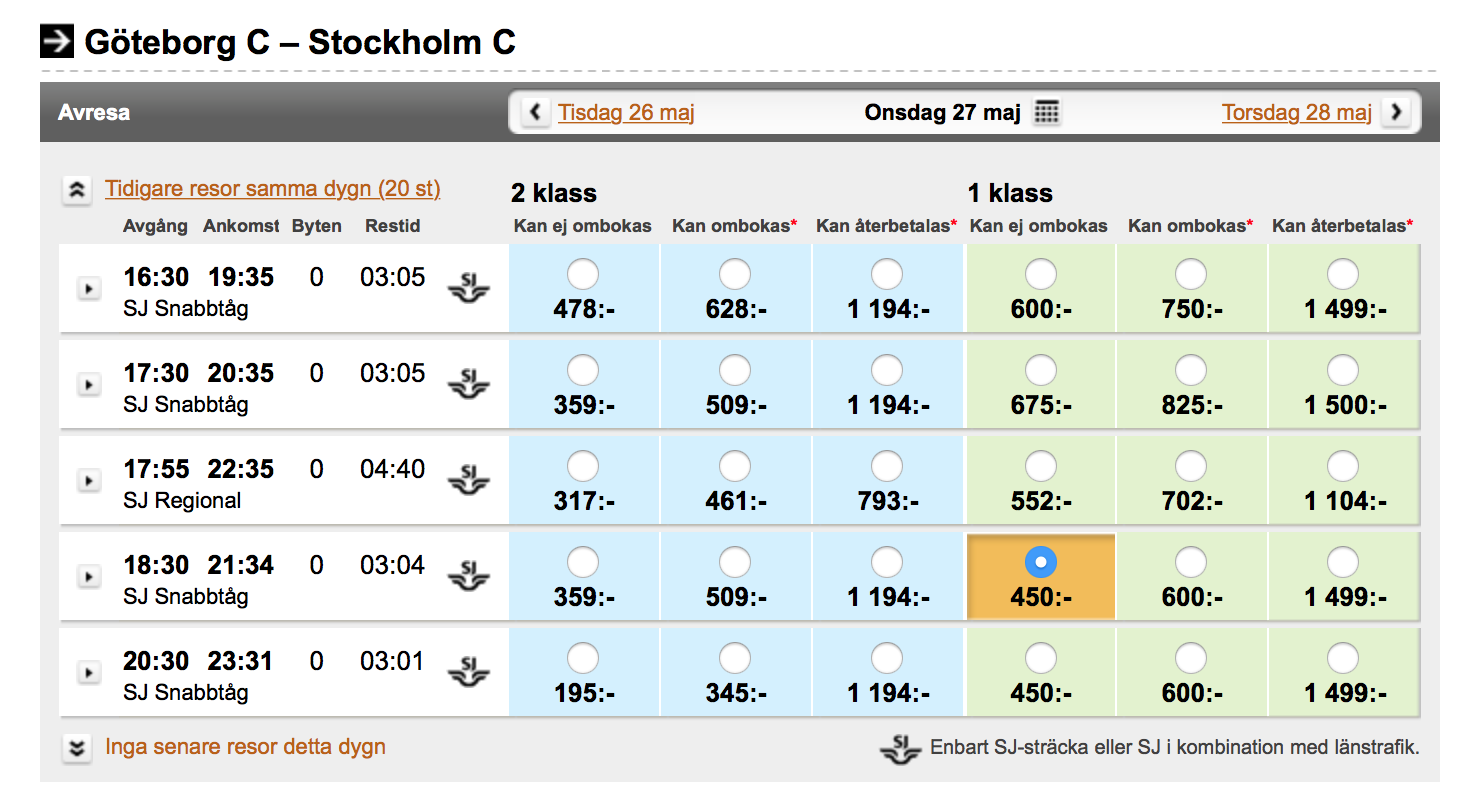Switch to Tisdag 26 maj
This screenshot has height=810, width=1464.
tap(626, 112)
